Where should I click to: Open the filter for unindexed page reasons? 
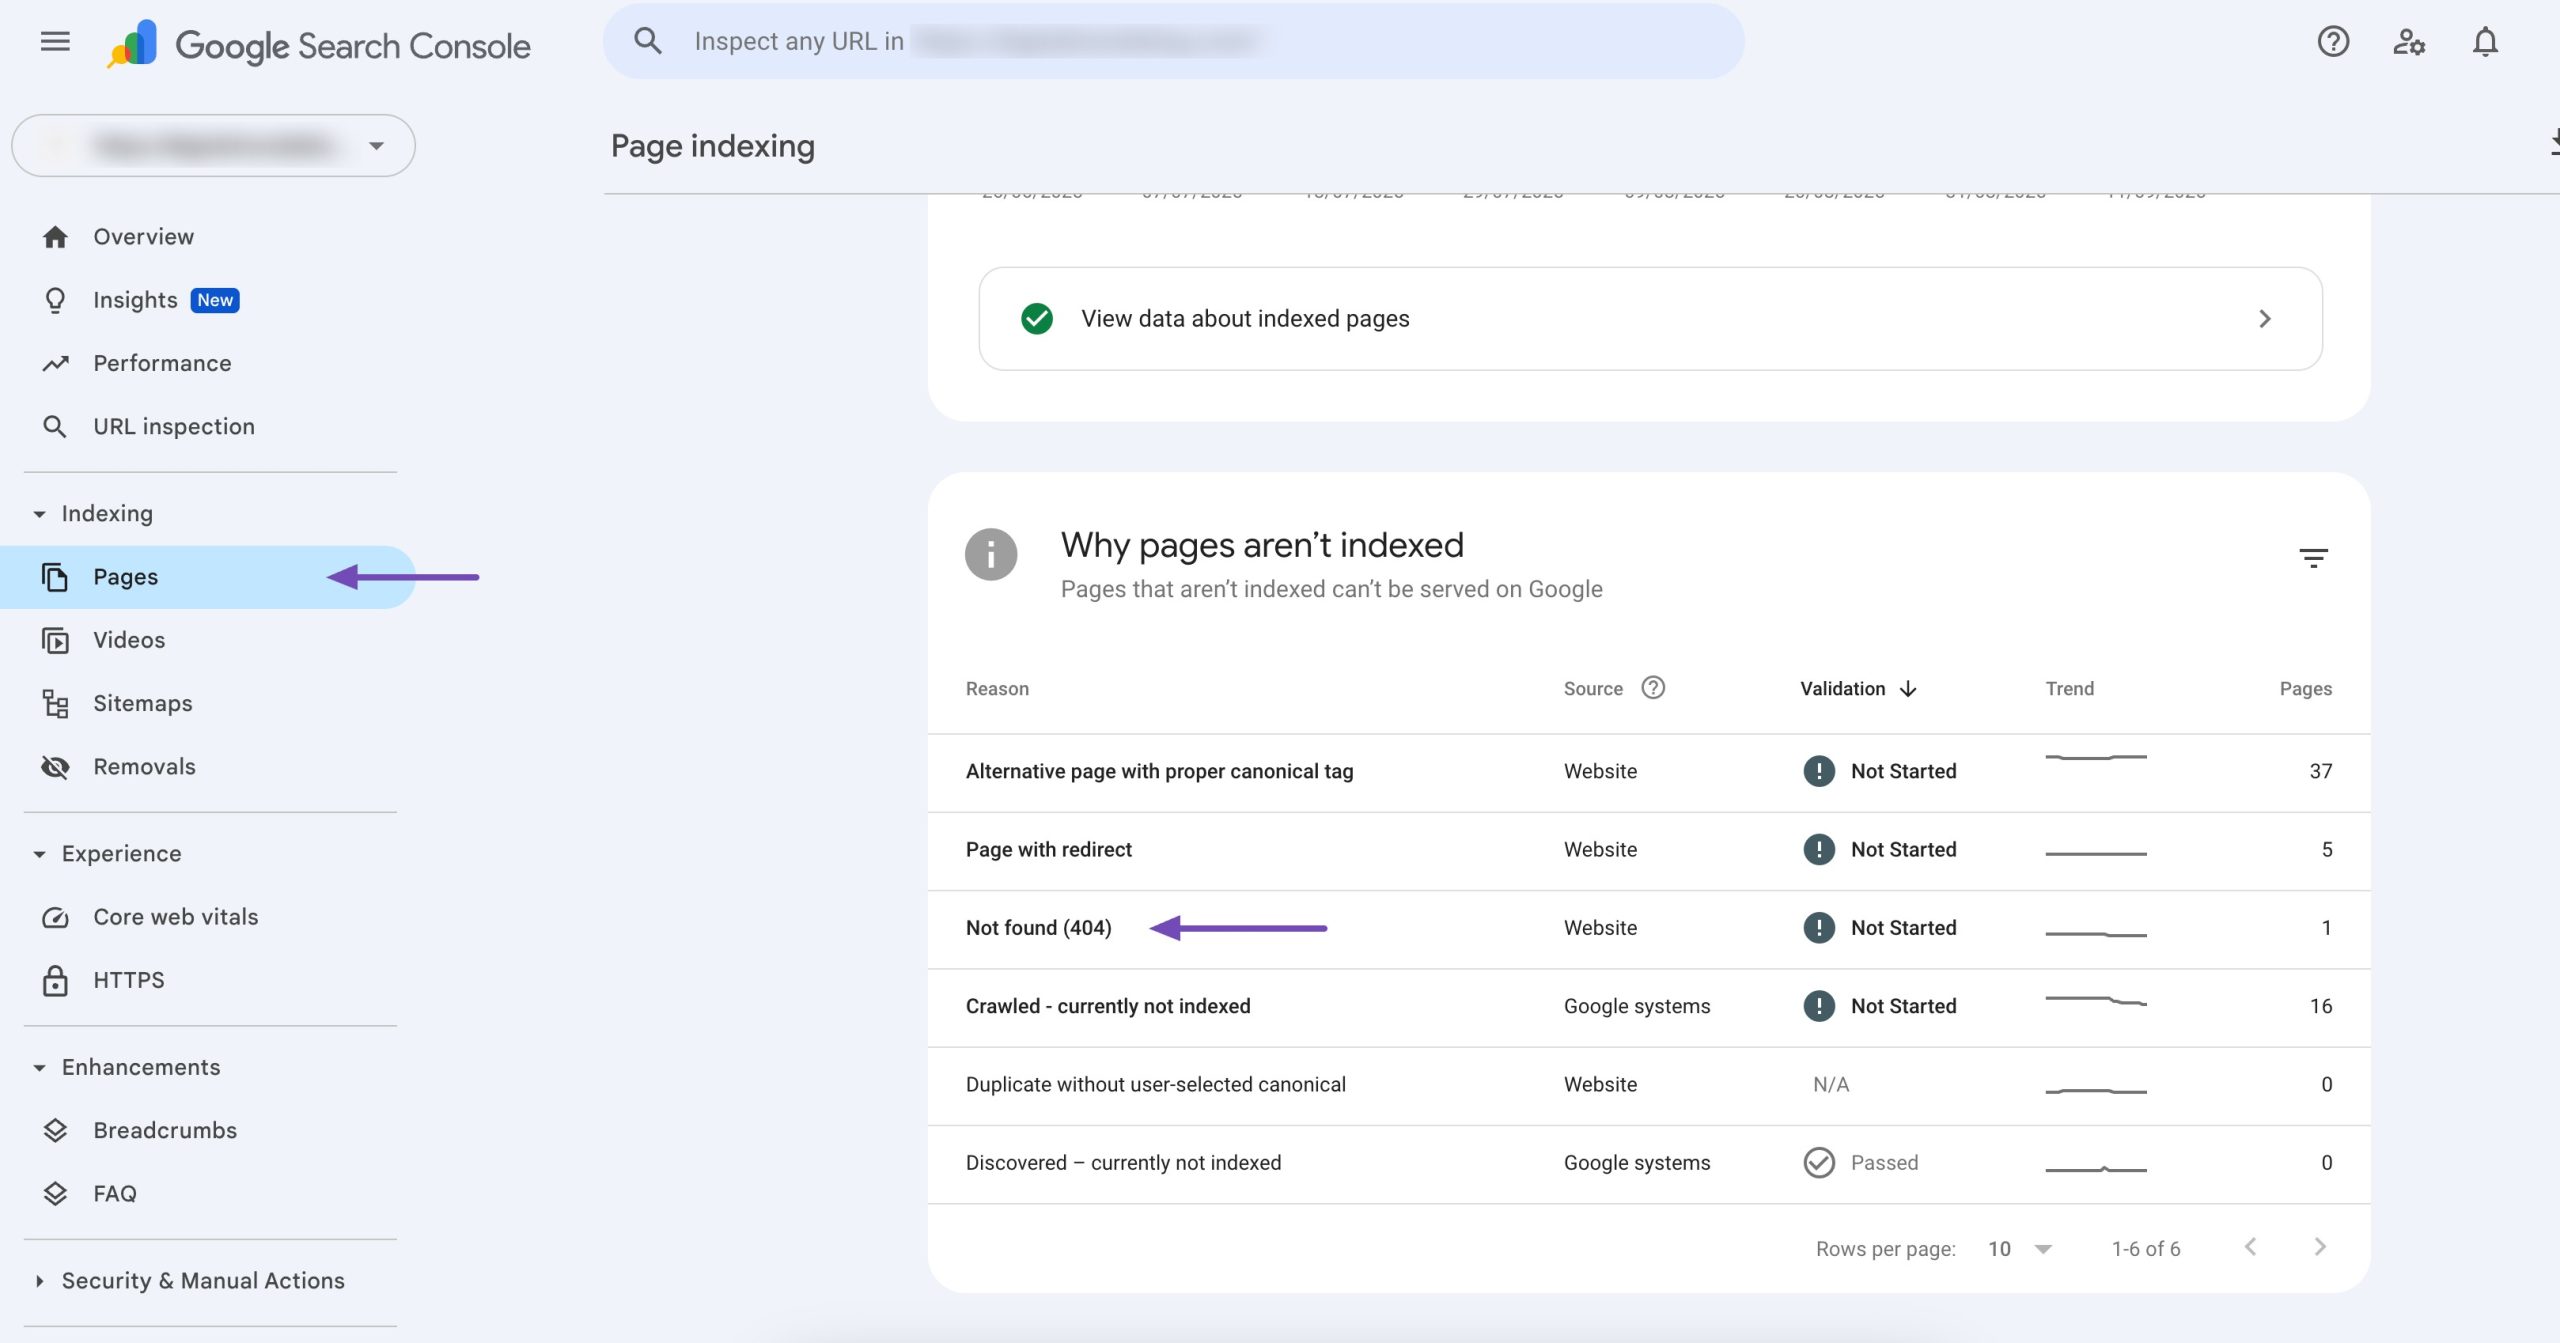2315,557
